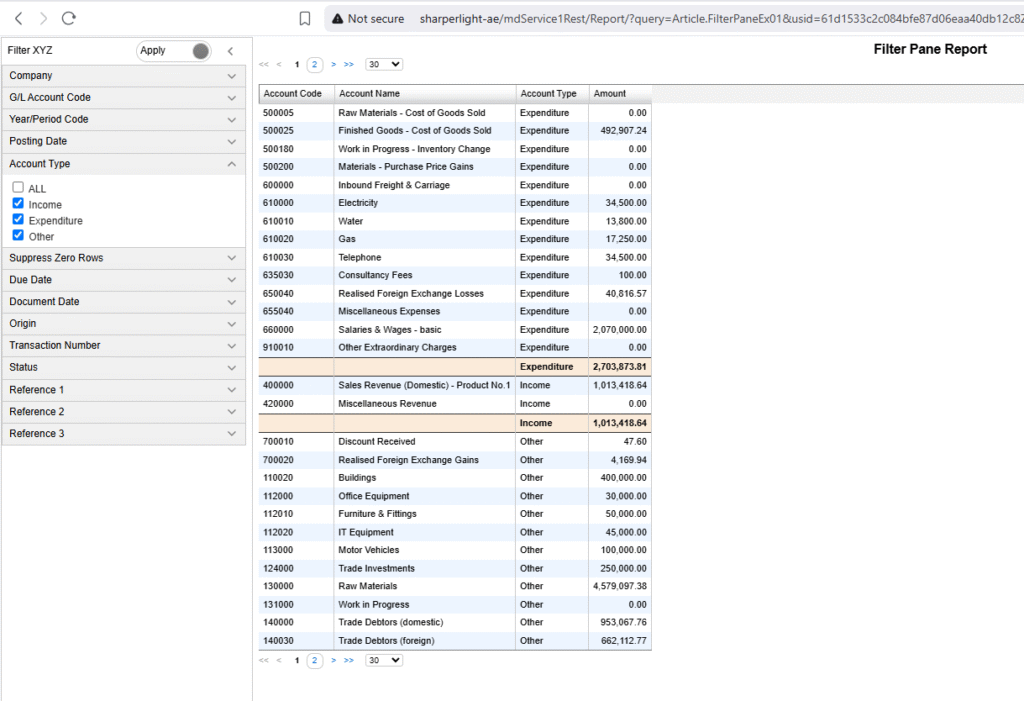This screenshot has height=701, width=1024.
Task: Expand the Reference 3 filter
Action: coord(124,434)
